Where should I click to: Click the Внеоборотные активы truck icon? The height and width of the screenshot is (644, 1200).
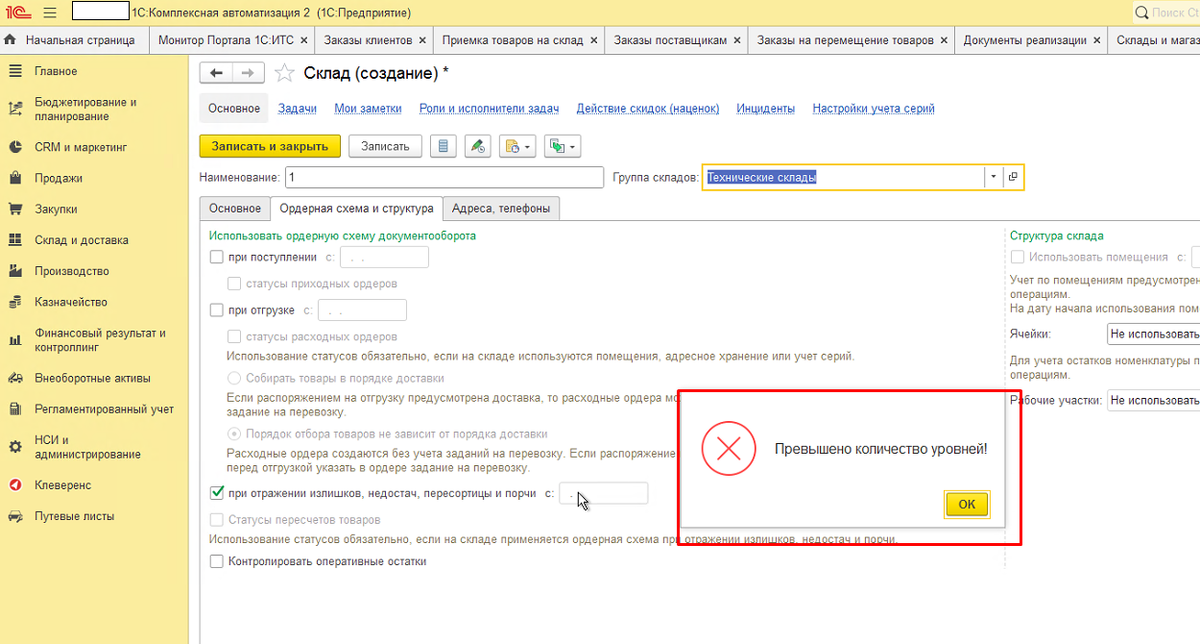pos(15,378)
